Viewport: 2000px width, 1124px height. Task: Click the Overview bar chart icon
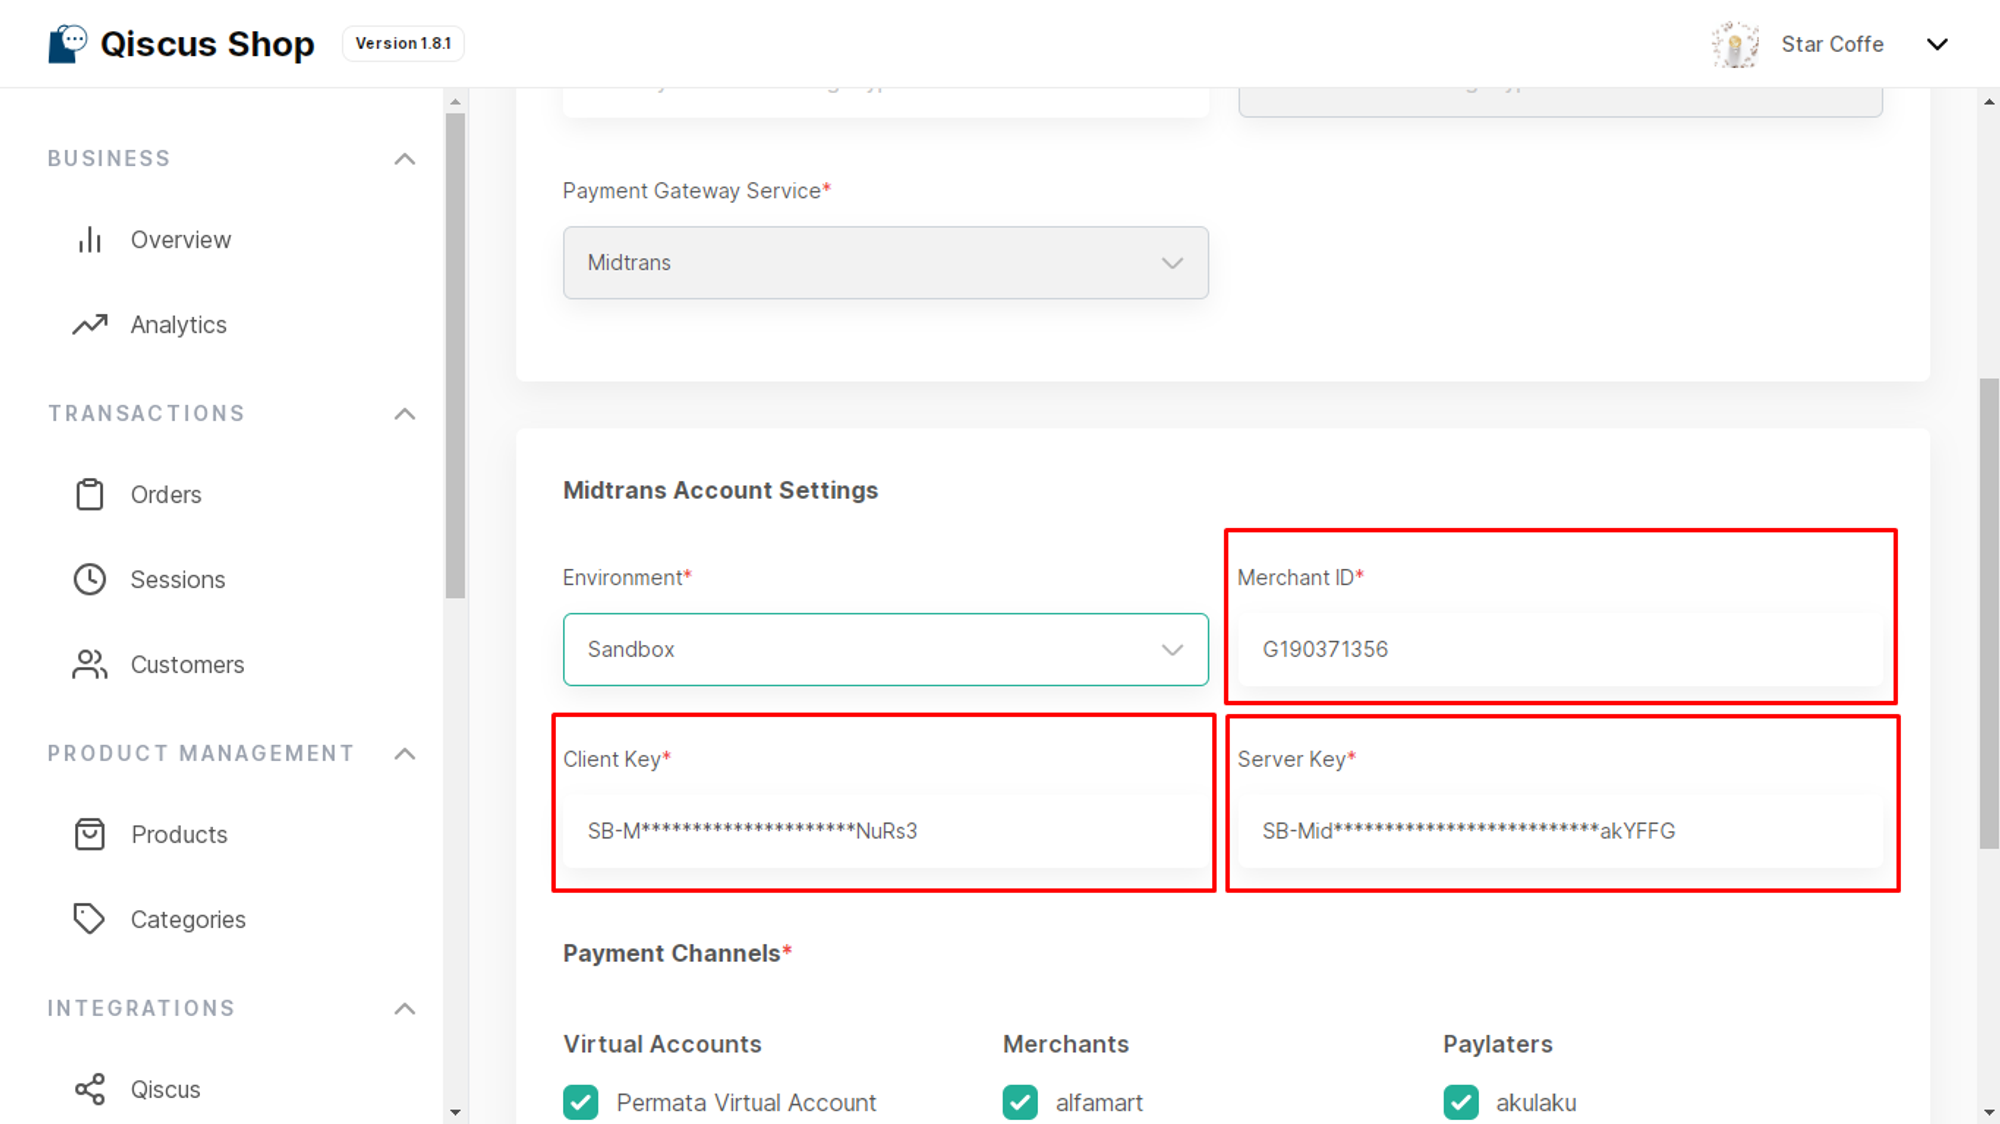90,240
